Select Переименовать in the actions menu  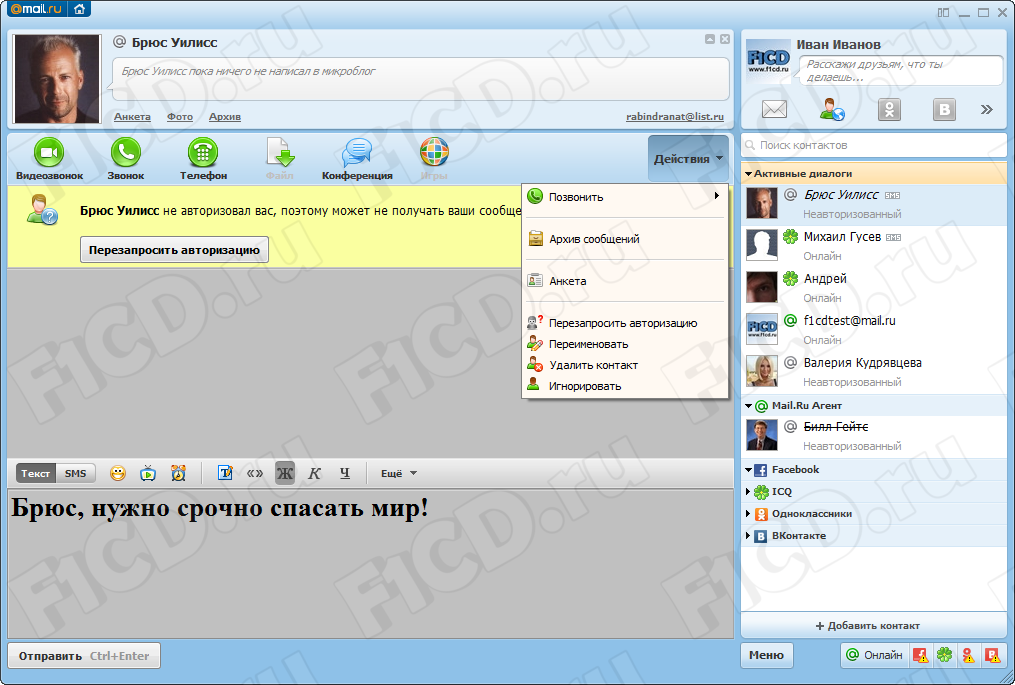[625, 344]
